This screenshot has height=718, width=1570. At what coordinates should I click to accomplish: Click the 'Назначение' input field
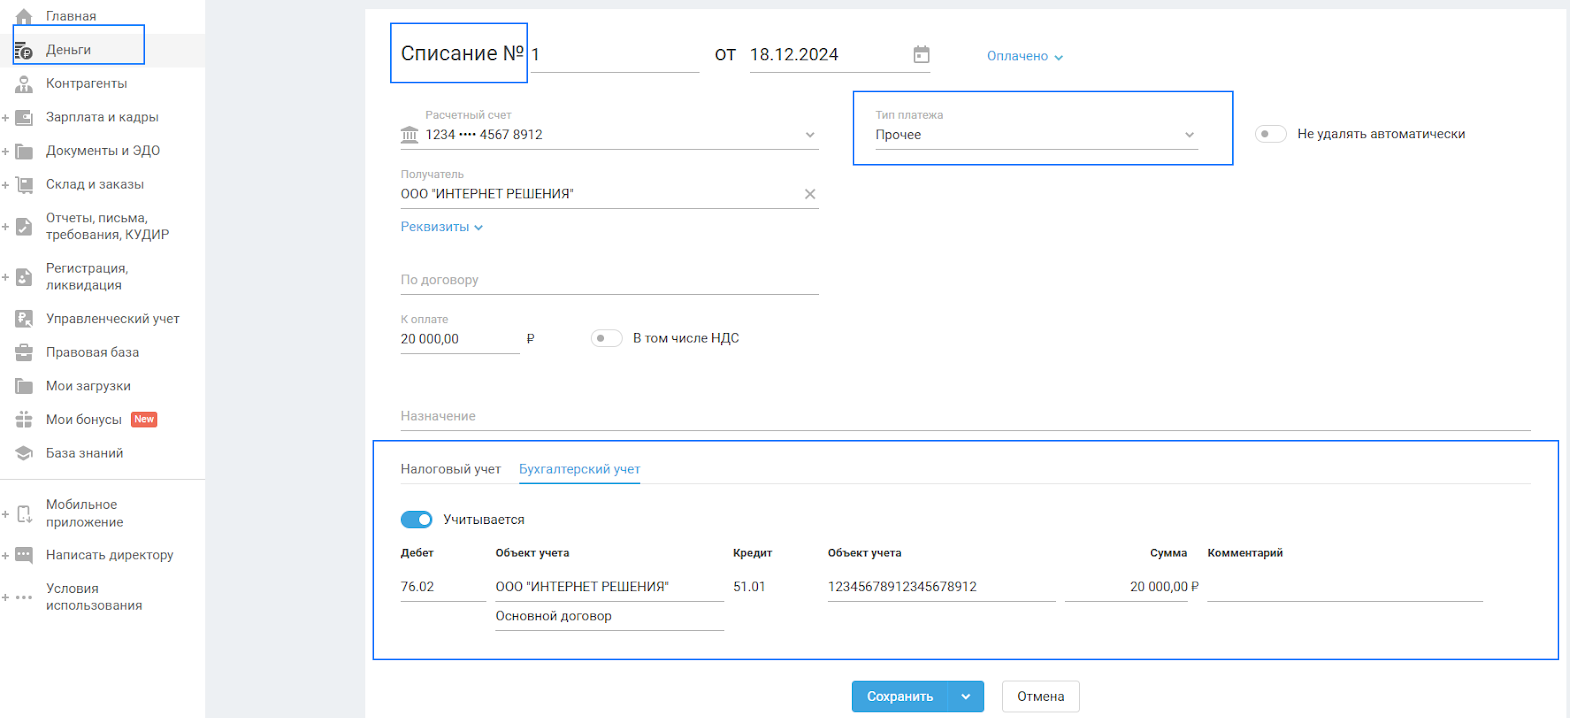pos(964,417)
